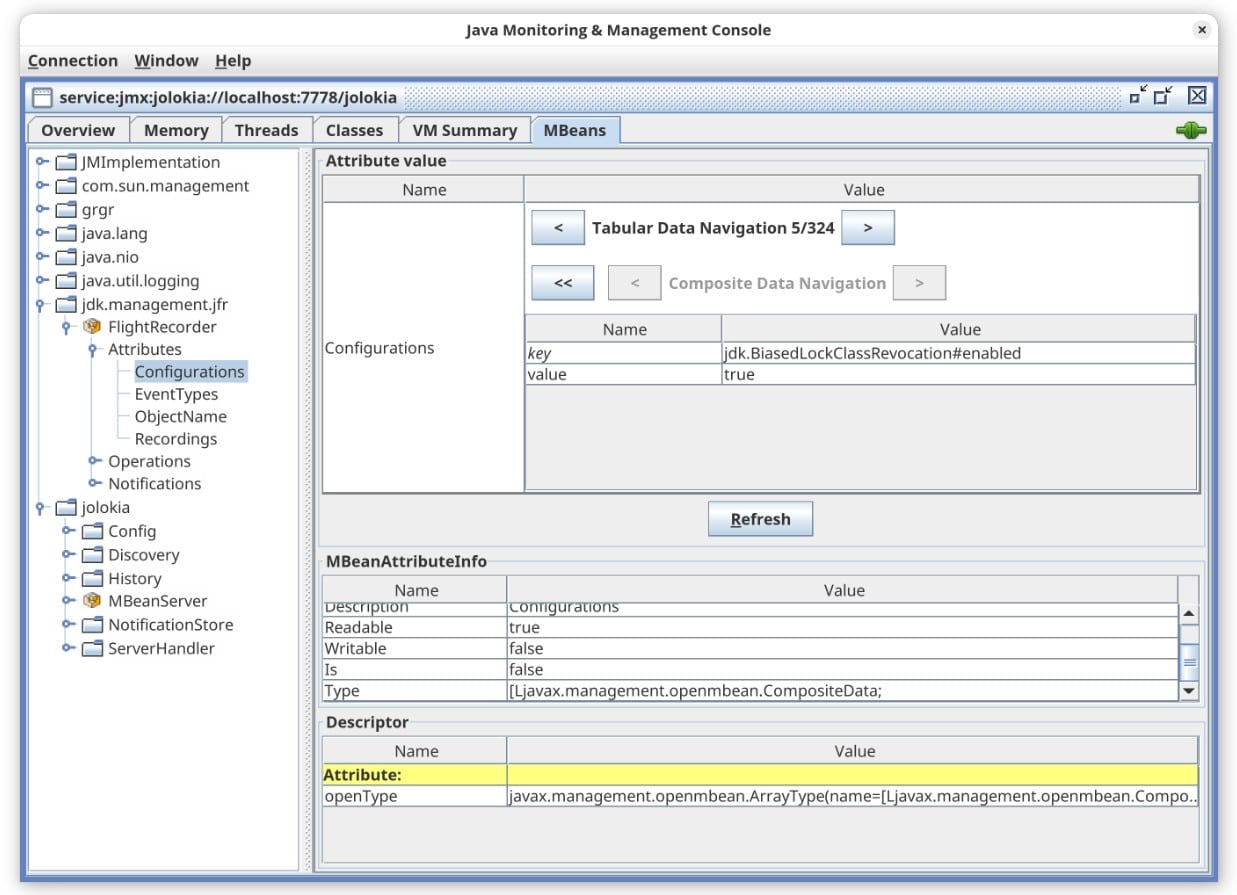
Task: Collapse the jdk.management.jfr node
Action: click(41, 306)
